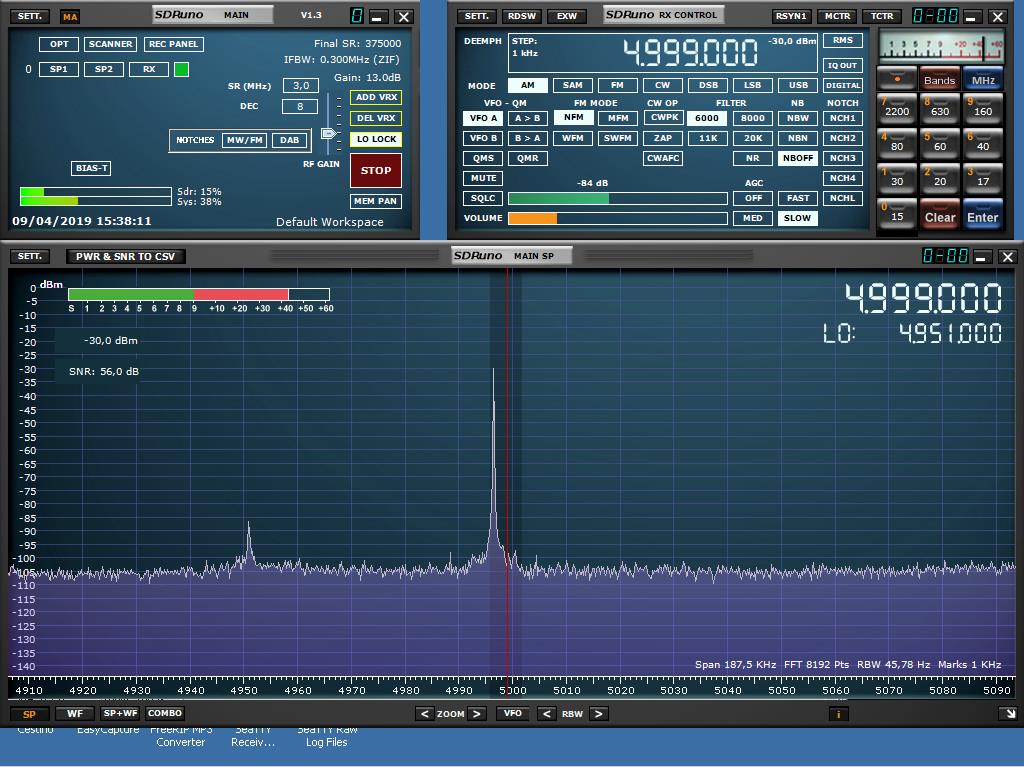This screenshot has width=1024, height=768.
Task: Adjust the squelch level bar
Action: (618, 198)
